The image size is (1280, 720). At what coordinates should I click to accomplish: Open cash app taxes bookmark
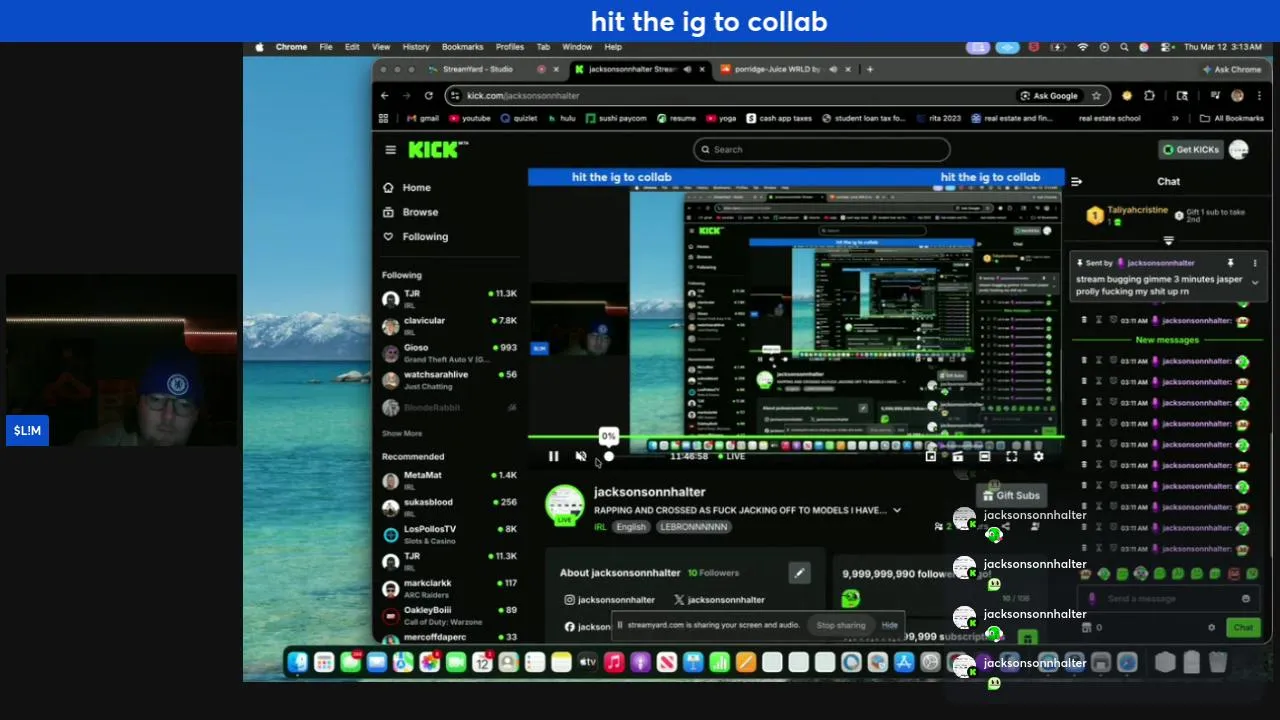pos(779,118)
